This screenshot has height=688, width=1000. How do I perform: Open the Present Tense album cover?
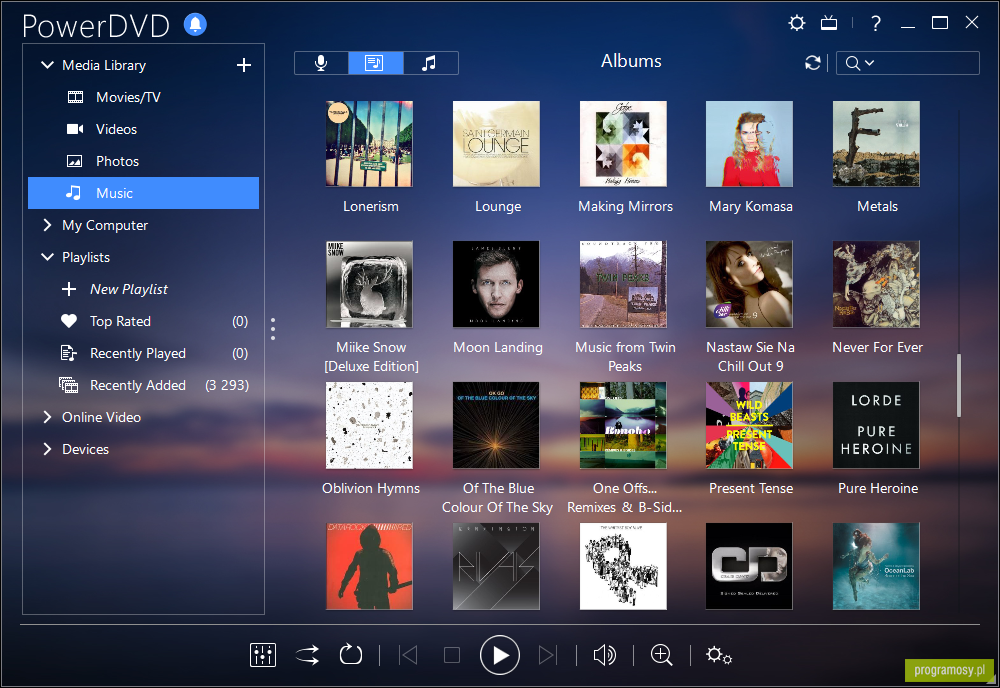pos(749,425)
